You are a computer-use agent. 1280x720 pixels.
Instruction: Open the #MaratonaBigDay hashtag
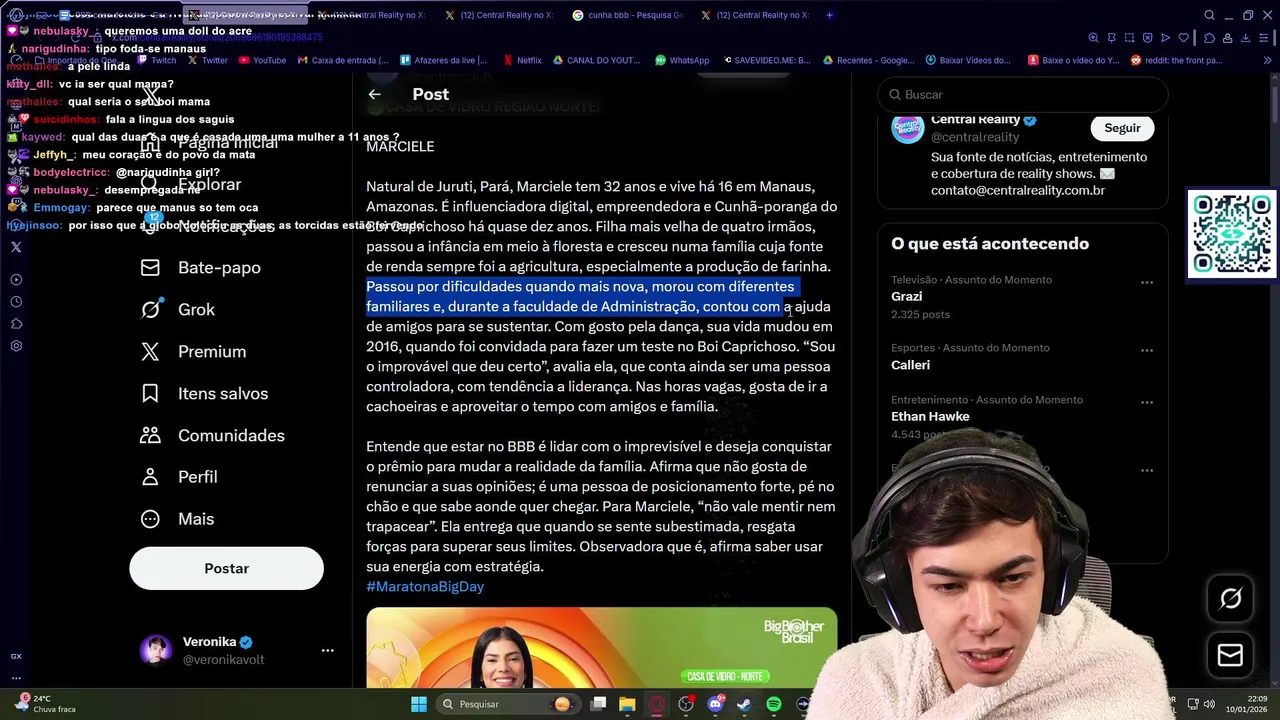(425, 587)
